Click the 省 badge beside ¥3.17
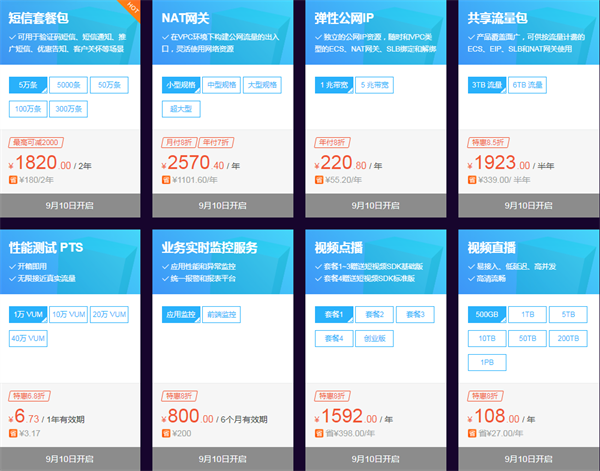This screenshot has width=600, height=471. [x=13, y=434]
